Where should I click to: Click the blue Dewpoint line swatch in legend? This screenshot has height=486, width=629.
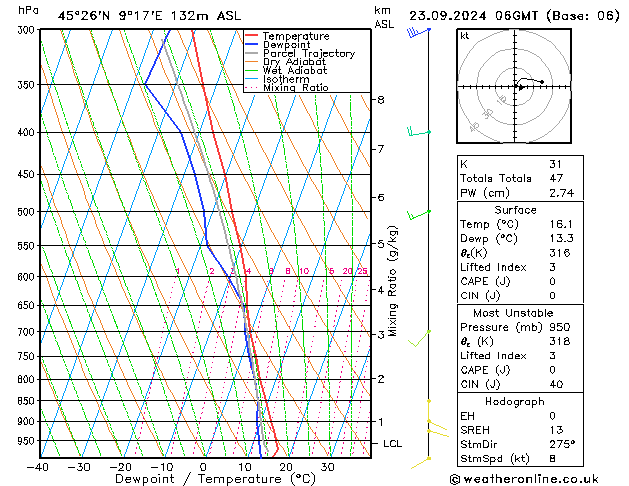[x=252, y=45]
